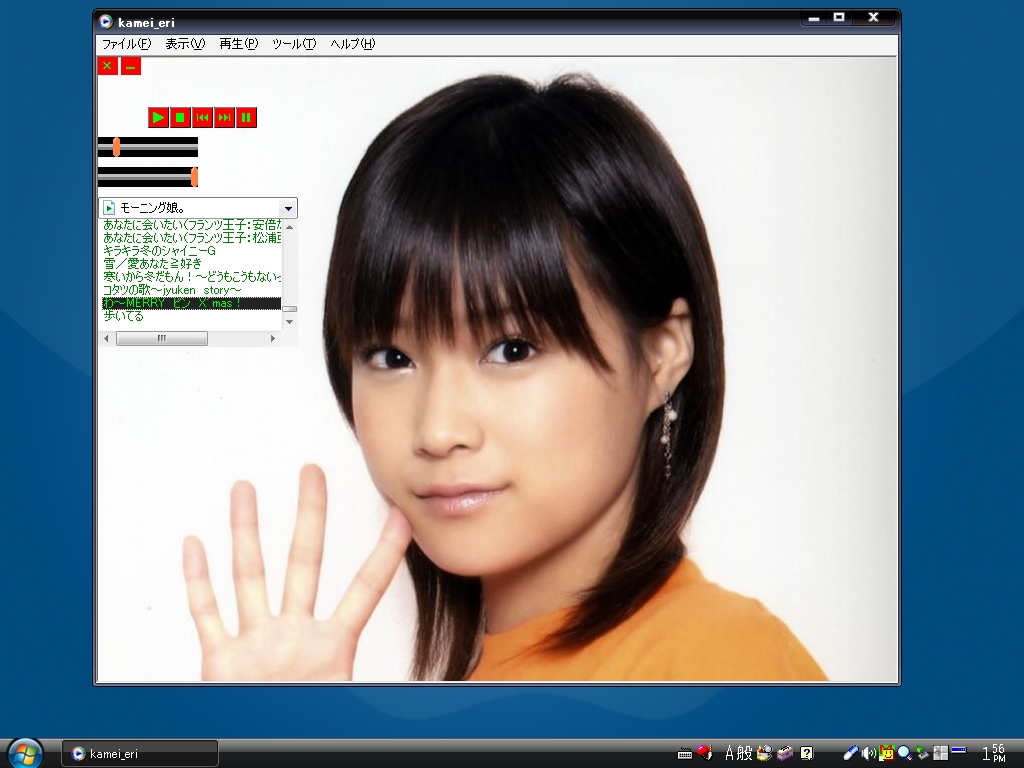Click the blue magnifier tray icon
Screen dimensions: 1024x768
(904, 753)
